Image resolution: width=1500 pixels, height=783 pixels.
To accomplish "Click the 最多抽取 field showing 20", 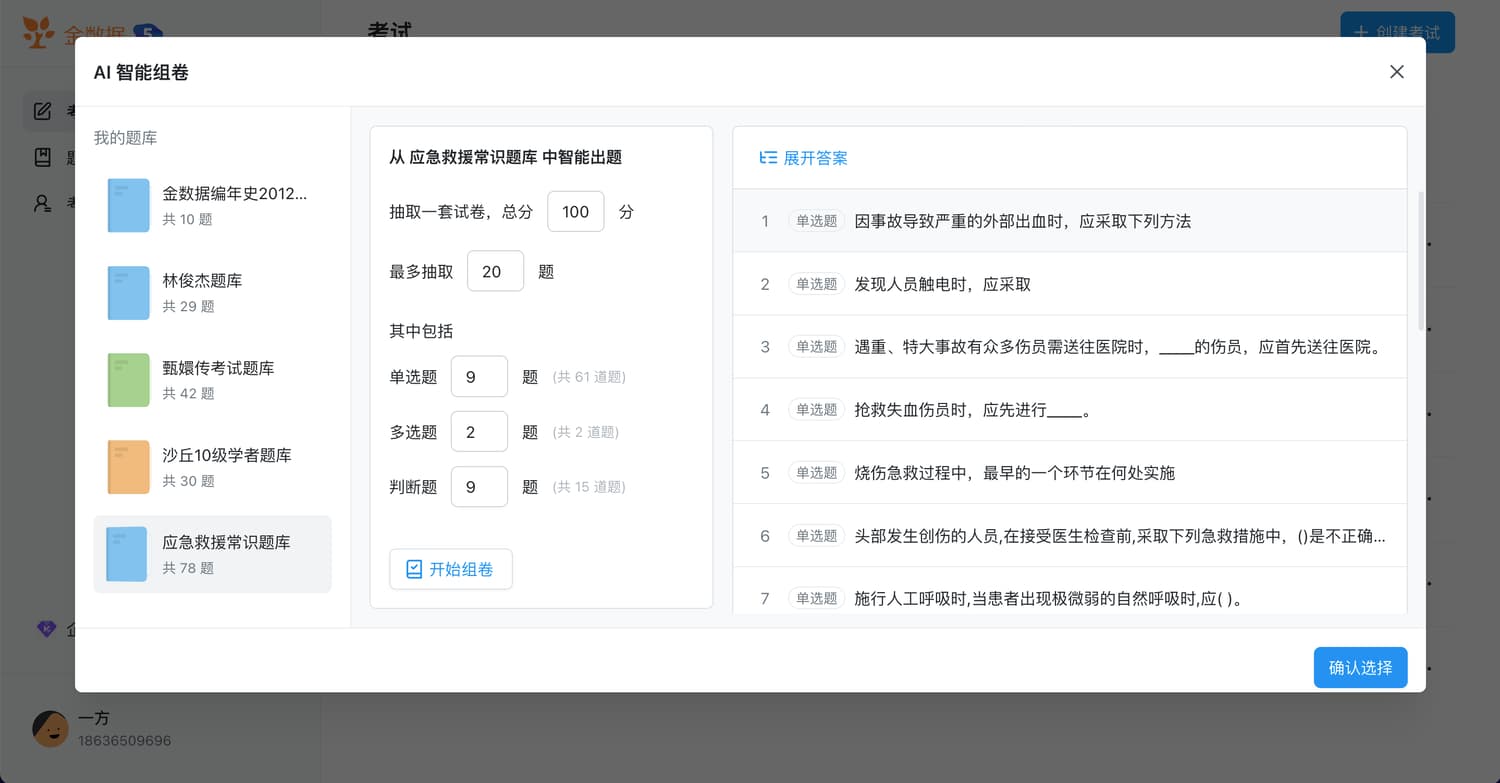I will click(x=495, y=271).
